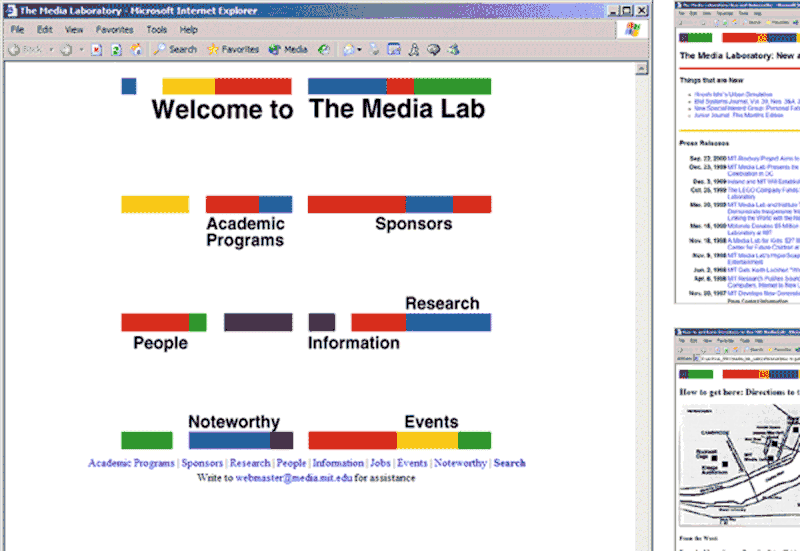Open the Mail dropdown arrow
800x551 pixels.
pyautogui.click(x=359, y=49)
